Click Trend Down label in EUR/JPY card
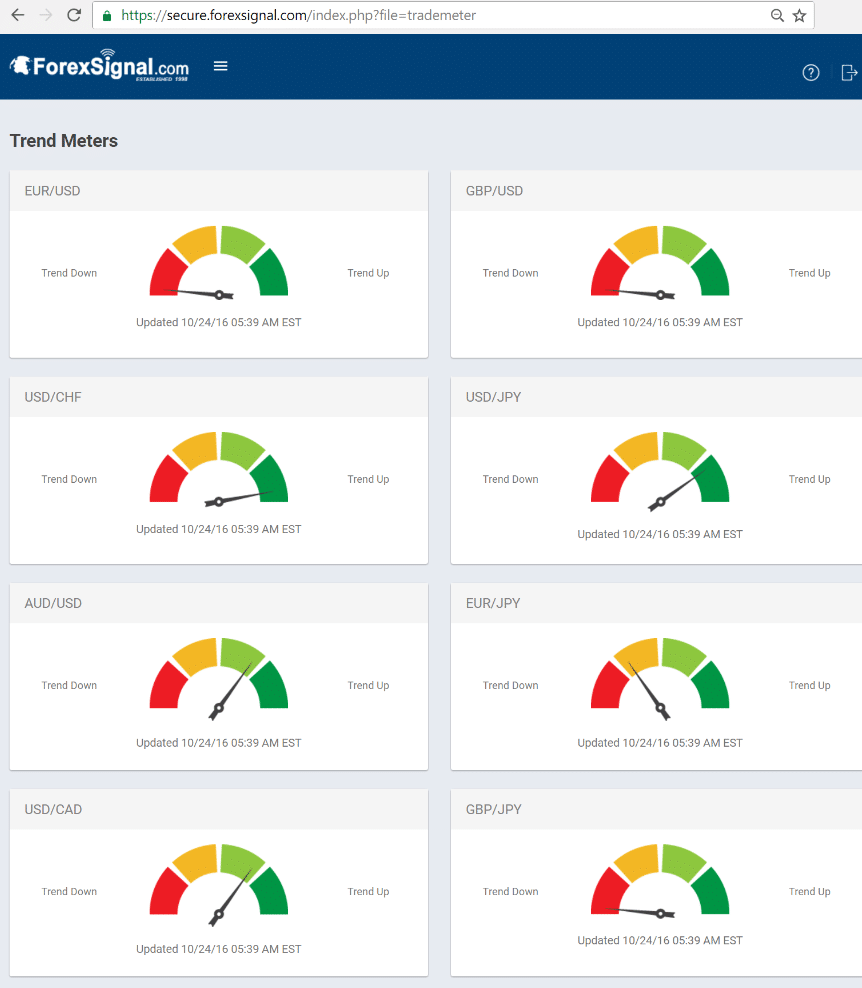This screenshot has width=862, height=988. tap(510, 685)
